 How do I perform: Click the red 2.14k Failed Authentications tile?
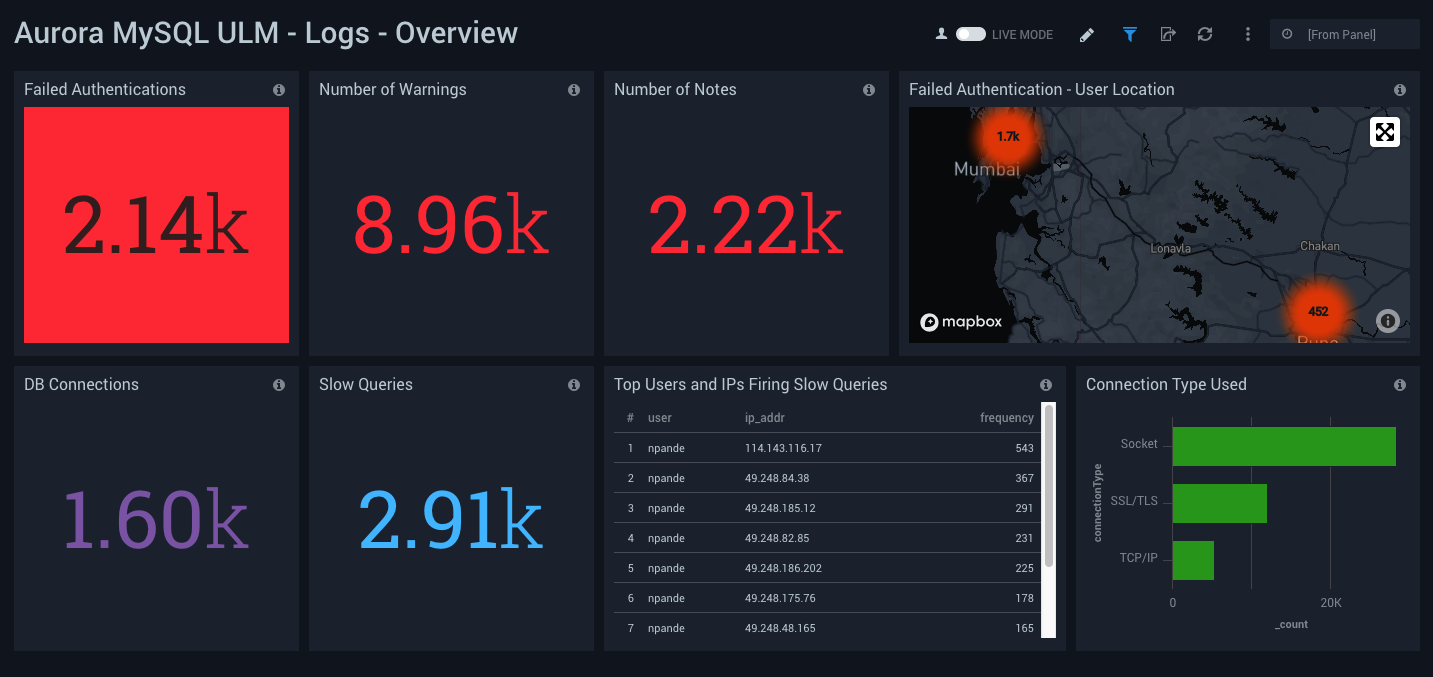tap(156, 225)
